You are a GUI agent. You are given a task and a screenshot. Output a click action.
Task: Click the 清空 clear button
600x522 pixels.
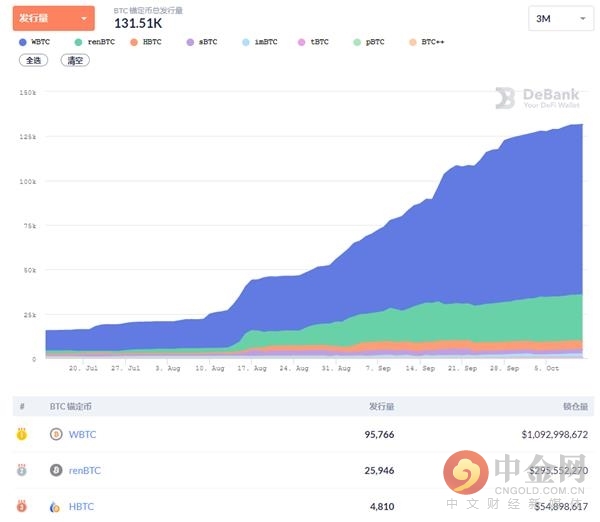coord(75,60)
